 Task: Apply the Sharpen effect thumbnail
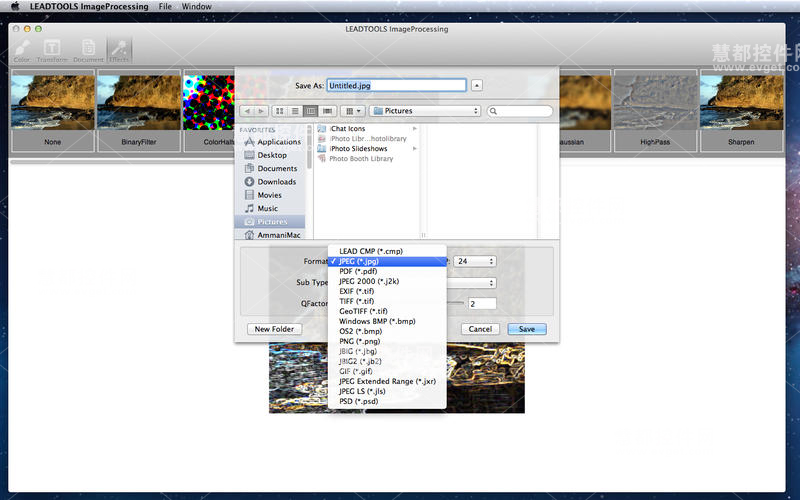coord(741,111)
